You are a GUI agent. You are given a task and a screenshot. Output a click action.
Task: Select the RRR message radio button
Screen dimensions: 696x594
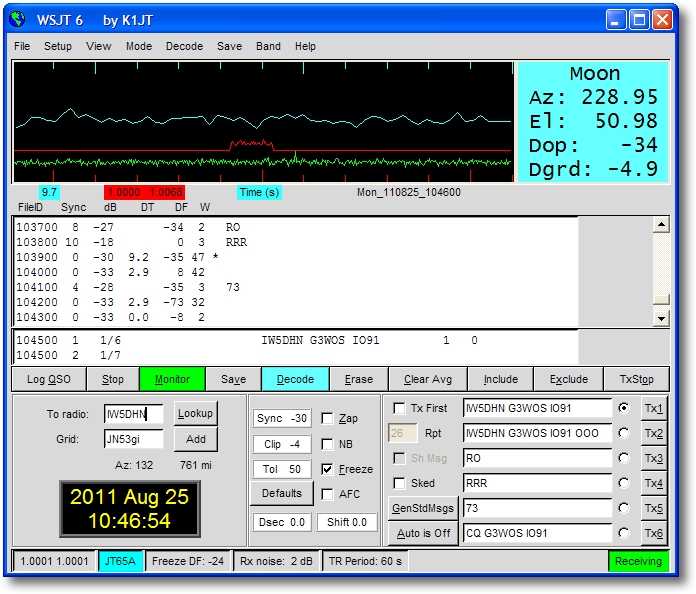624,483
